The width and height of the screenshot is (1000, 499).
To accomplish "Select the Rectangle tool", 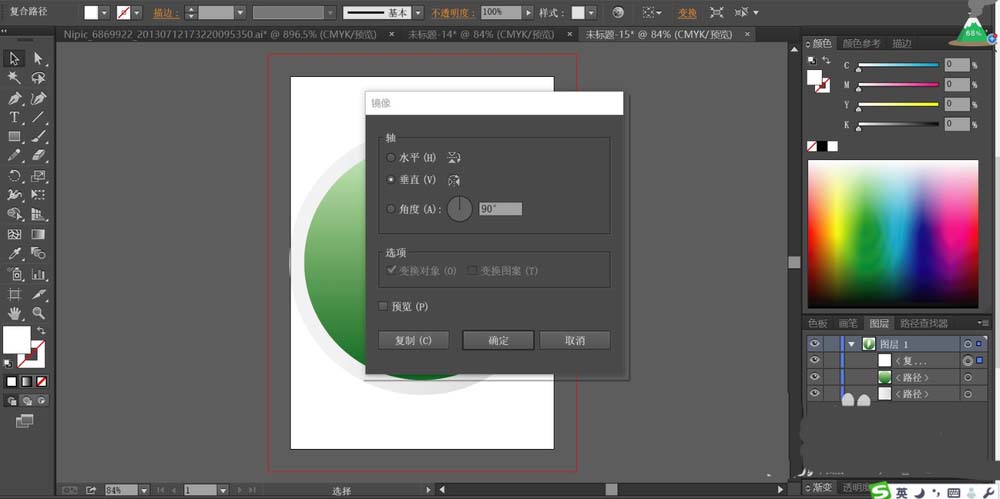I will coord(14,136).
